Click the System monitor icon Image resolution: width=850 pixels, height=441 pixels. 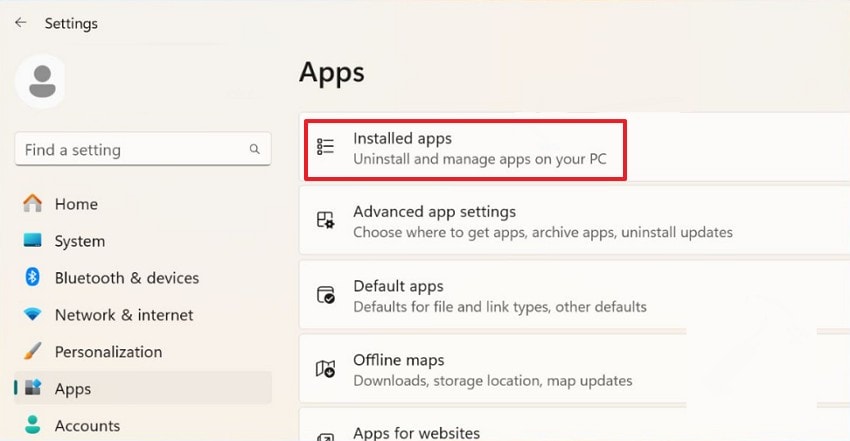pyautogui.click(x=33, y=241)
